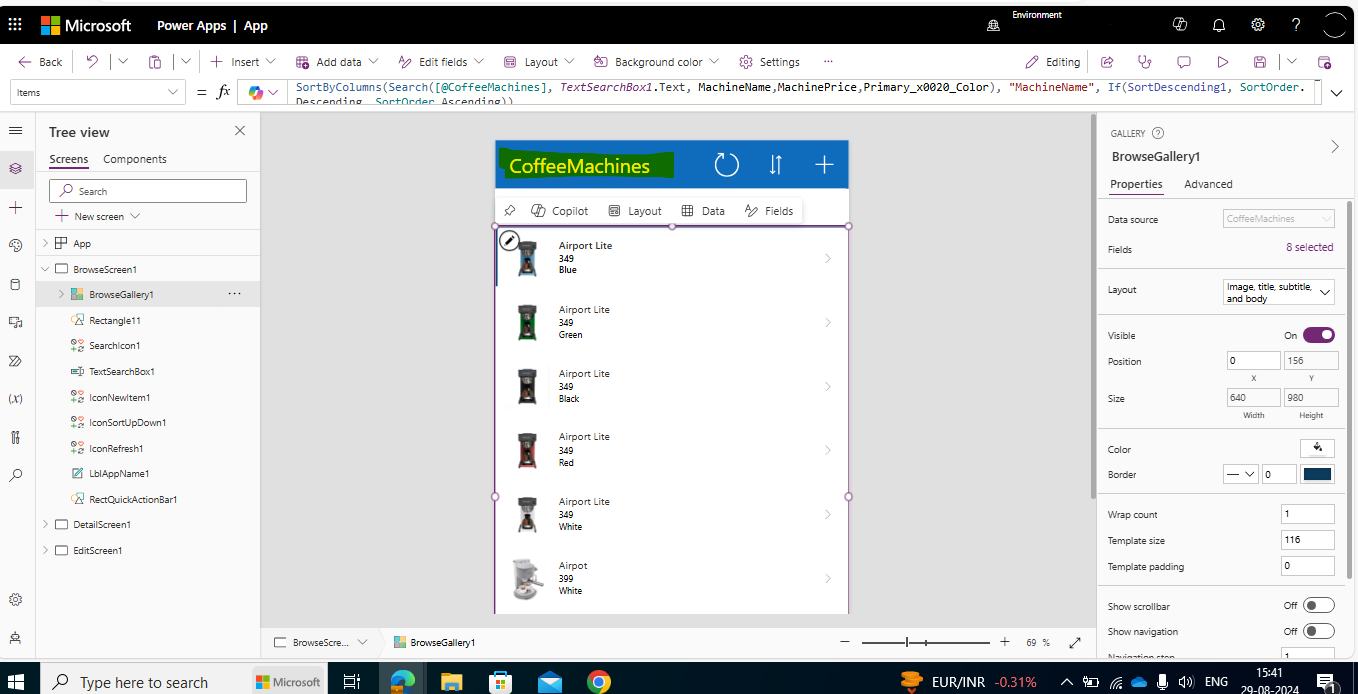
Task: Open the 8 selected fields link
Action: coord(1309,247)
